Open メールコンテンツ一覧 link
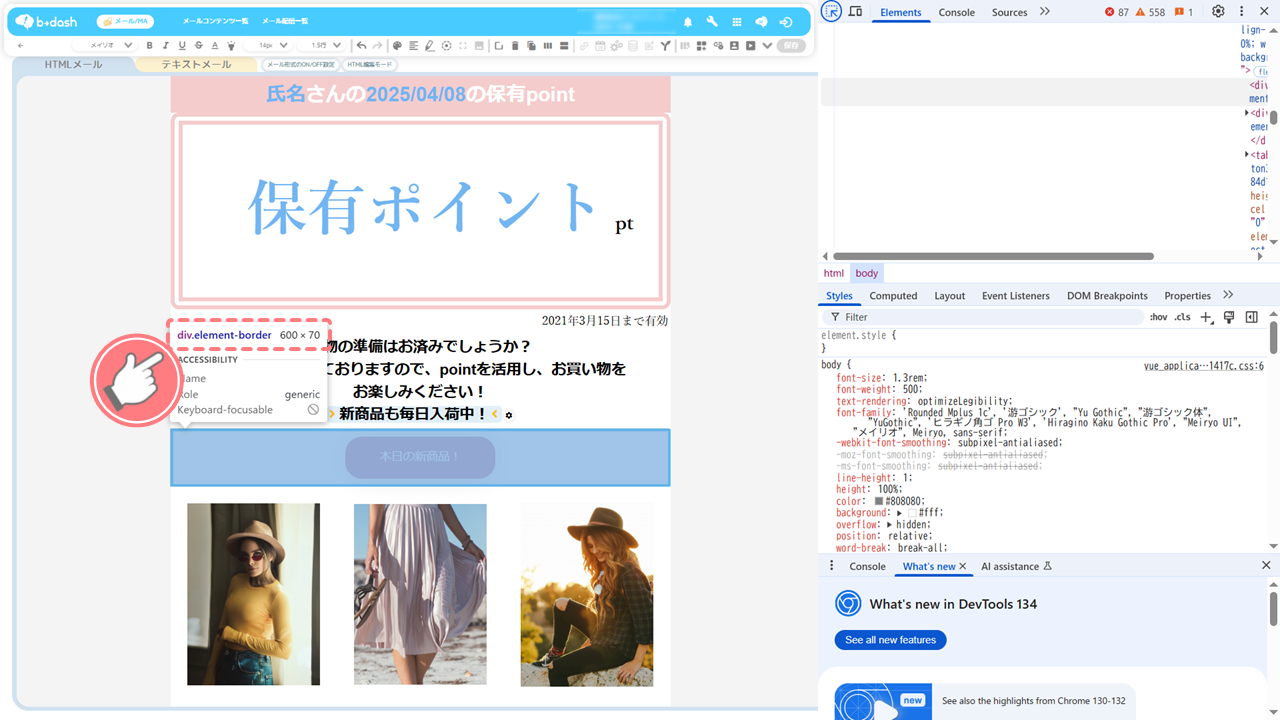 click(x=216, y=22)
